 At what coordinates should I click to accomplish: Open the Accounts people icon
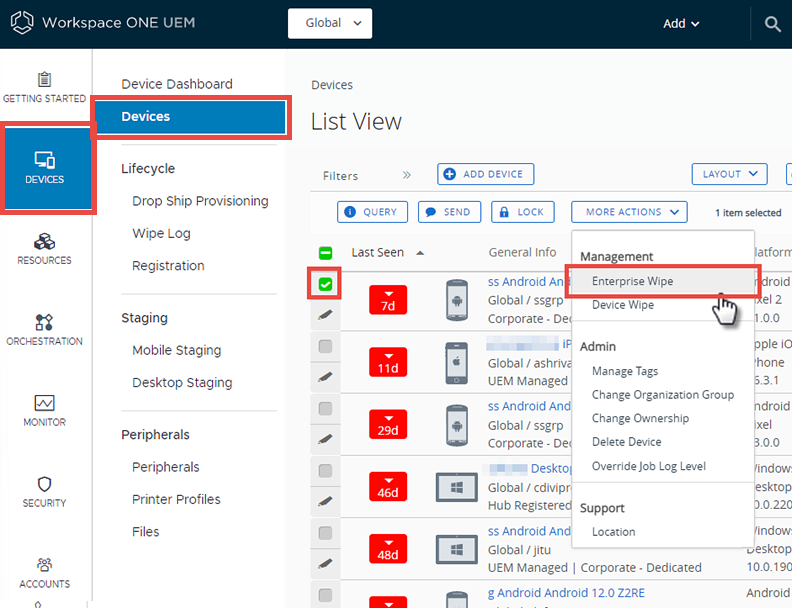(x=44, y=564)
